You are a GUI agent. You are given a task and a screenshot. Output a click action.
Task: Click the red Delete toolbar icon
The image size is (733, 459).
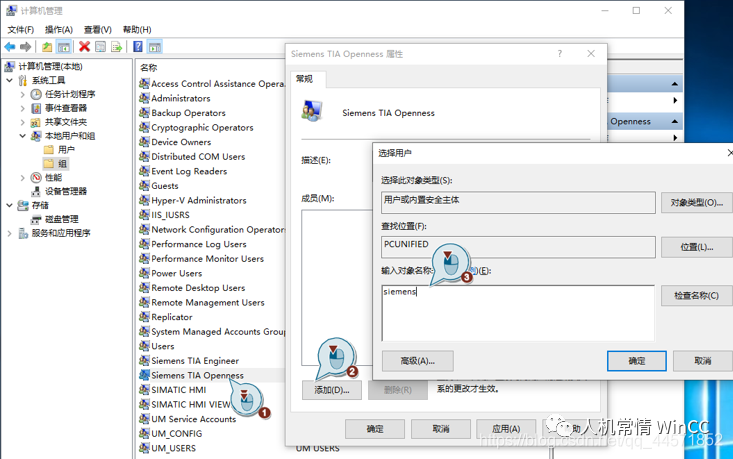(84, 47)
